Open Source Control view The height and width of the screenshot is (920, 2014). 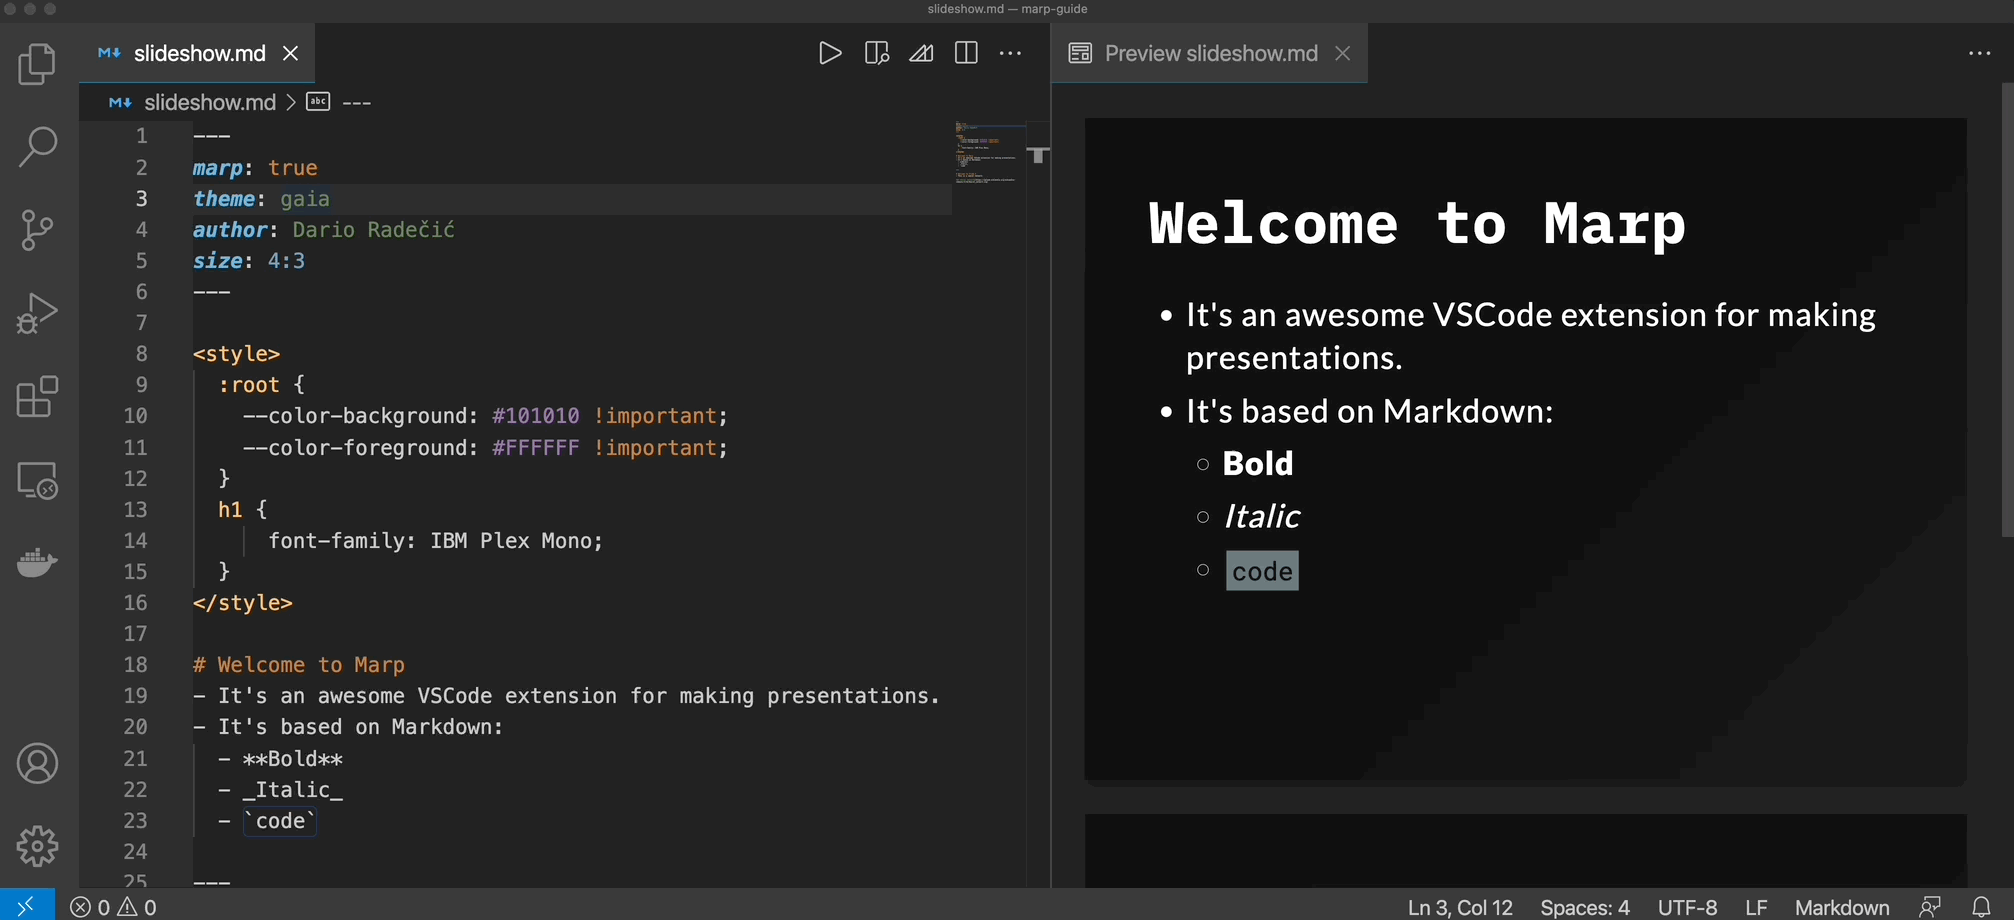tap(37, 230)
